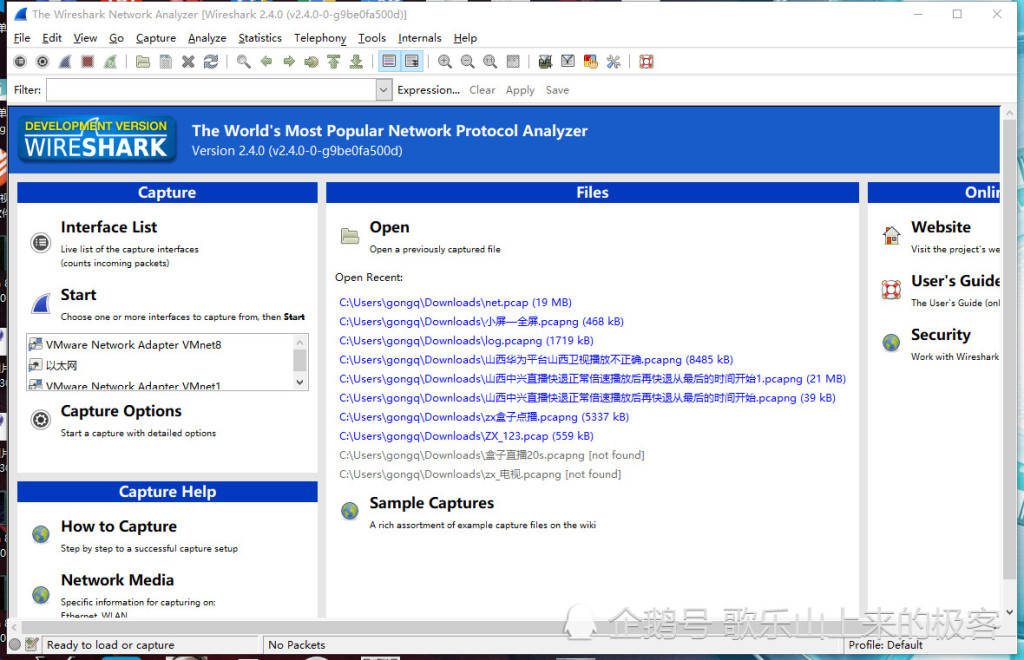Open the Internals menu

[x=419, y=38]
